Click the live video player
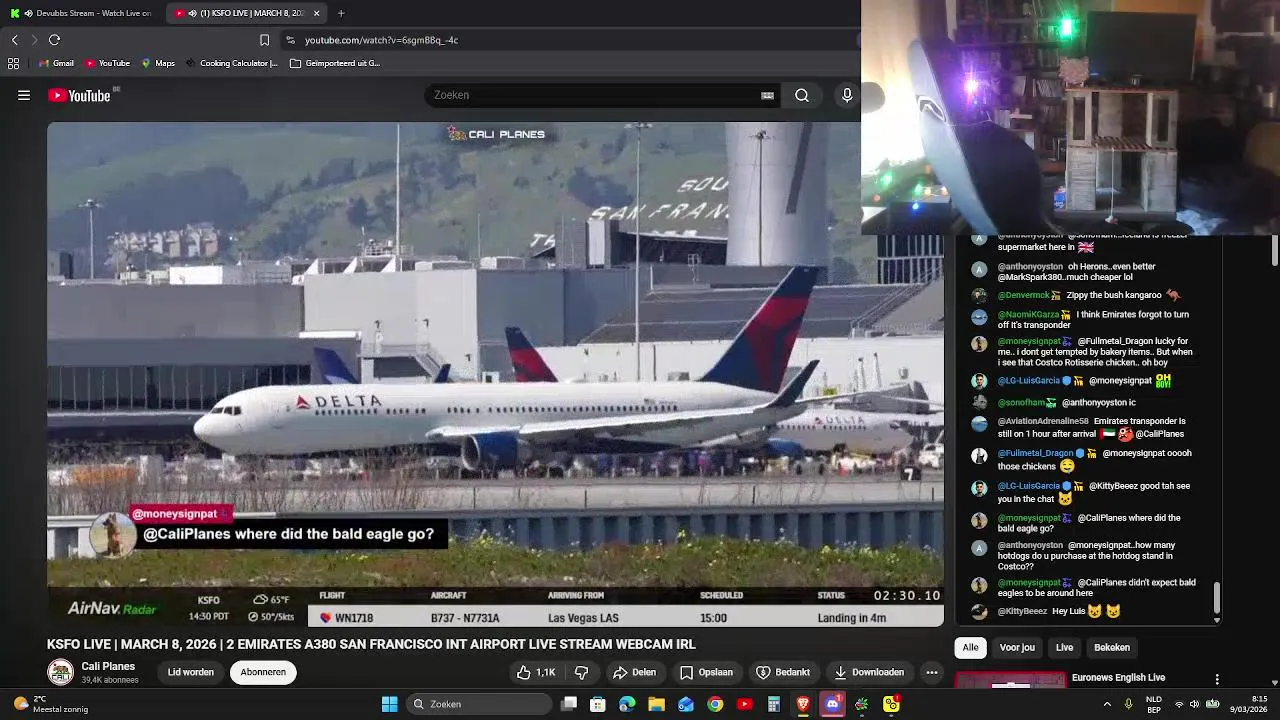Viewport: 1280px width, 720px height. point(495,374)
